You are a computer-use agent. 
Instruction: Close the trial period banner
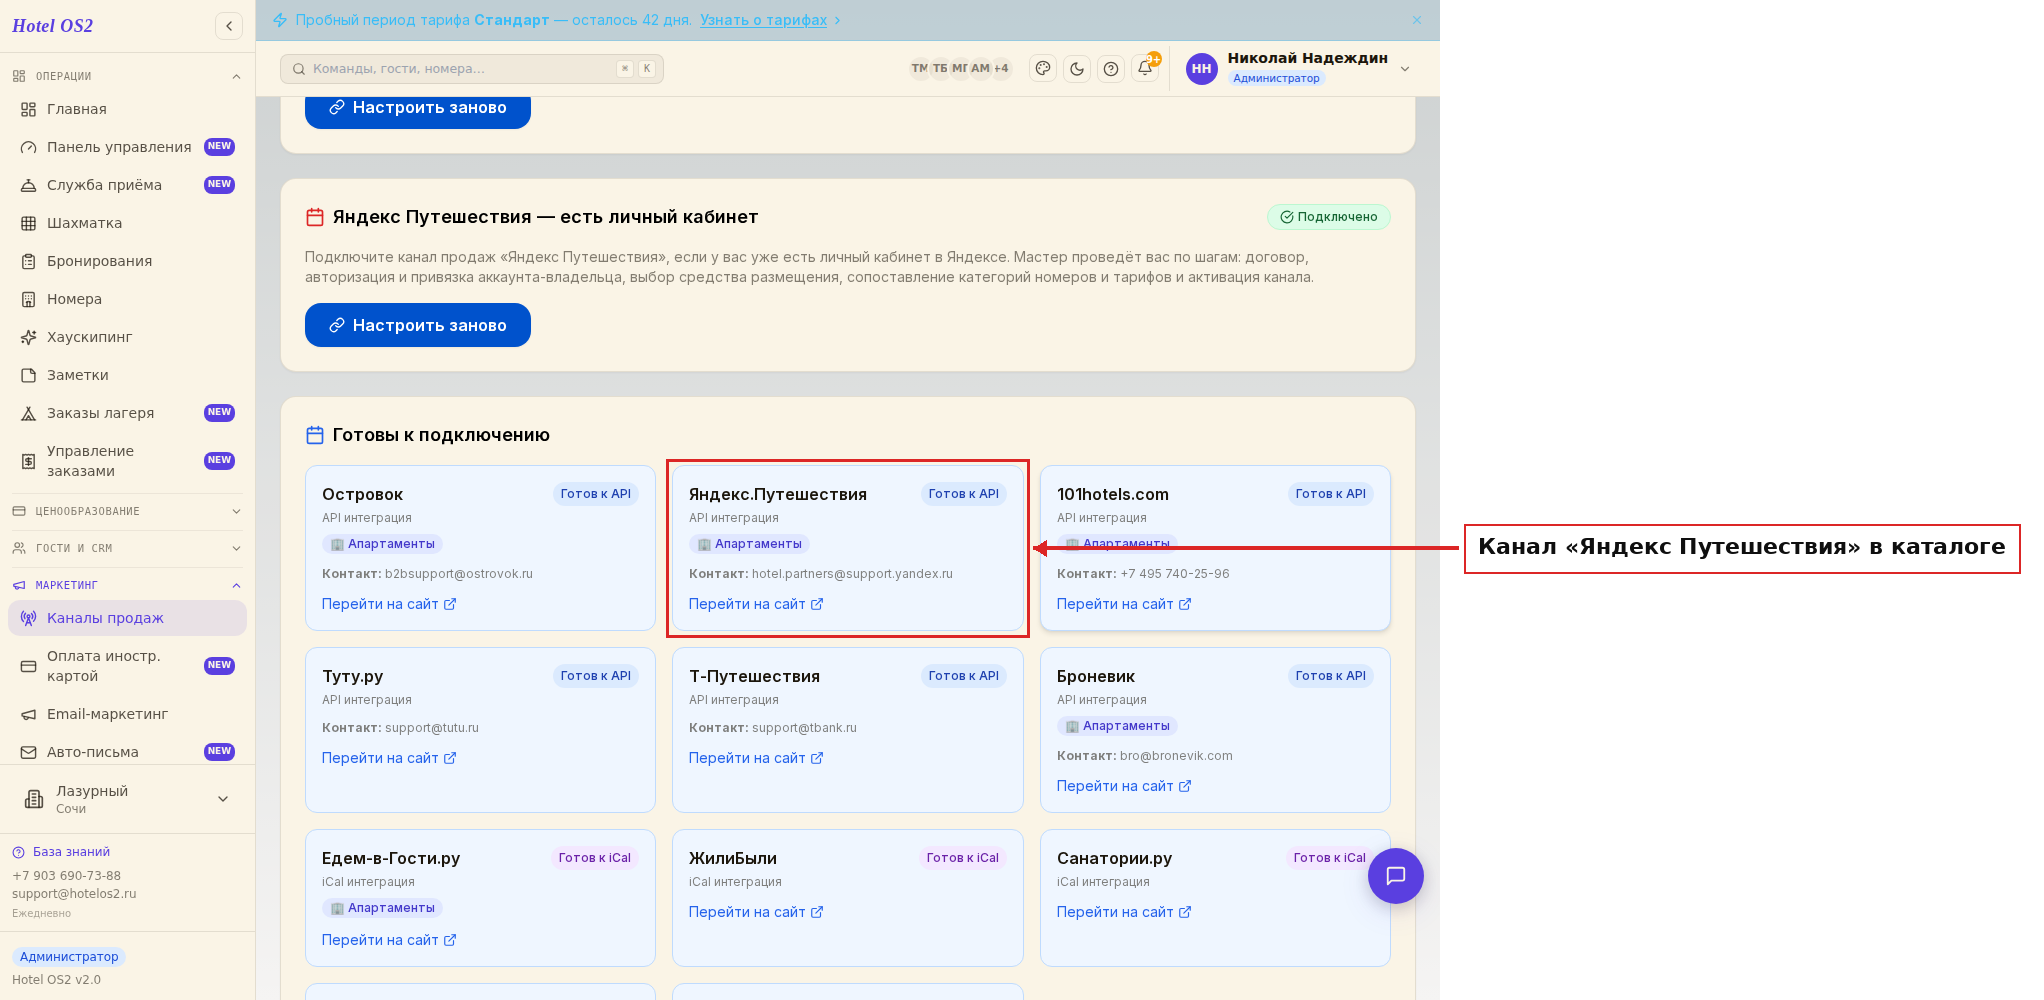[x=1417, y=20]
